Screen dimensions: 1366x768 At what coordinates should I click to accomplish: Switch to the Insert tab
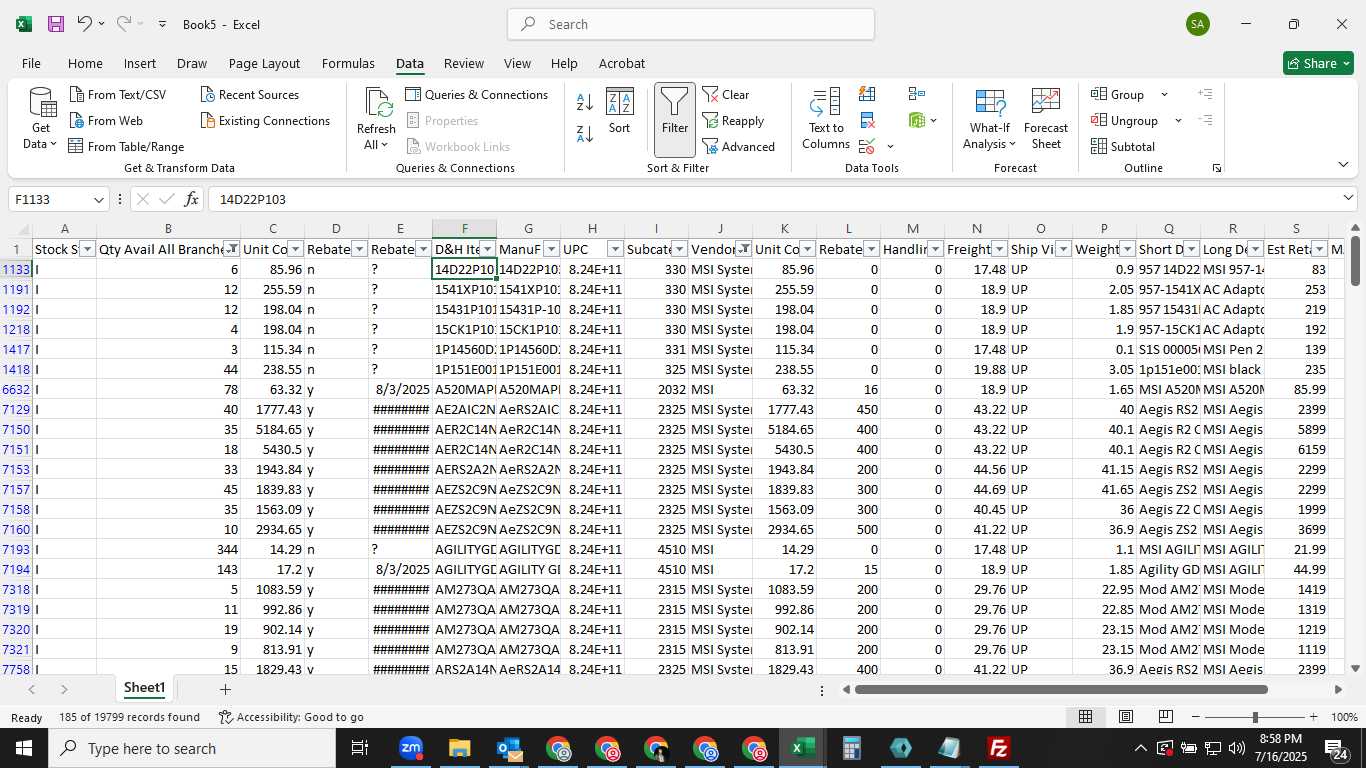tap(140, 63)
